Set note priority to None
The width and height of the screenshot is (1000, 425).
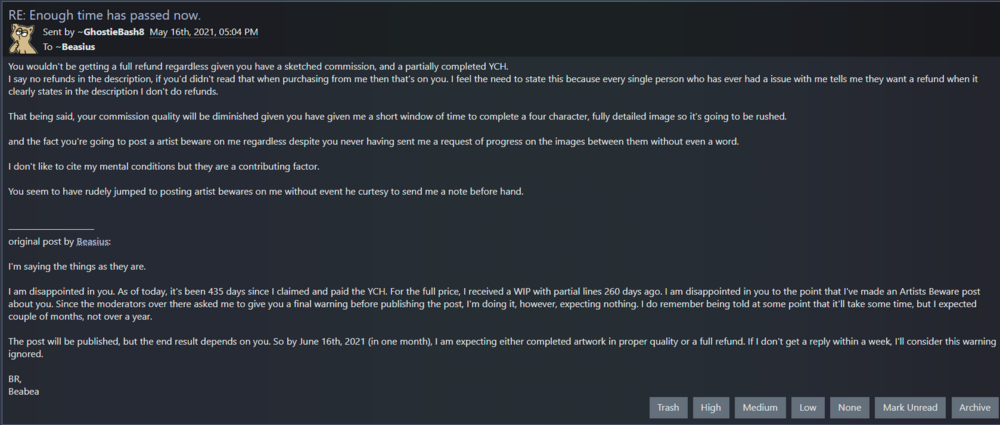point(849,408)
